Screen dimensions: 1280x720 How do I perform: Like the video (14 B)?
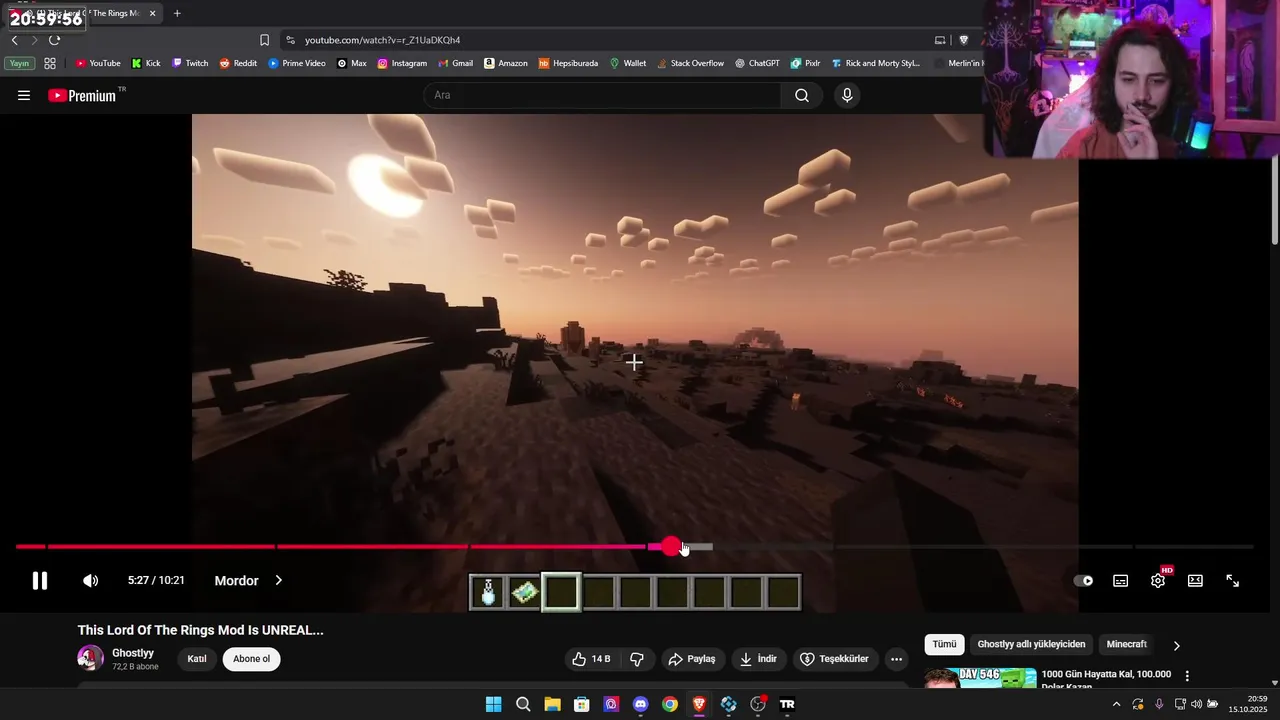click(591, 659)
